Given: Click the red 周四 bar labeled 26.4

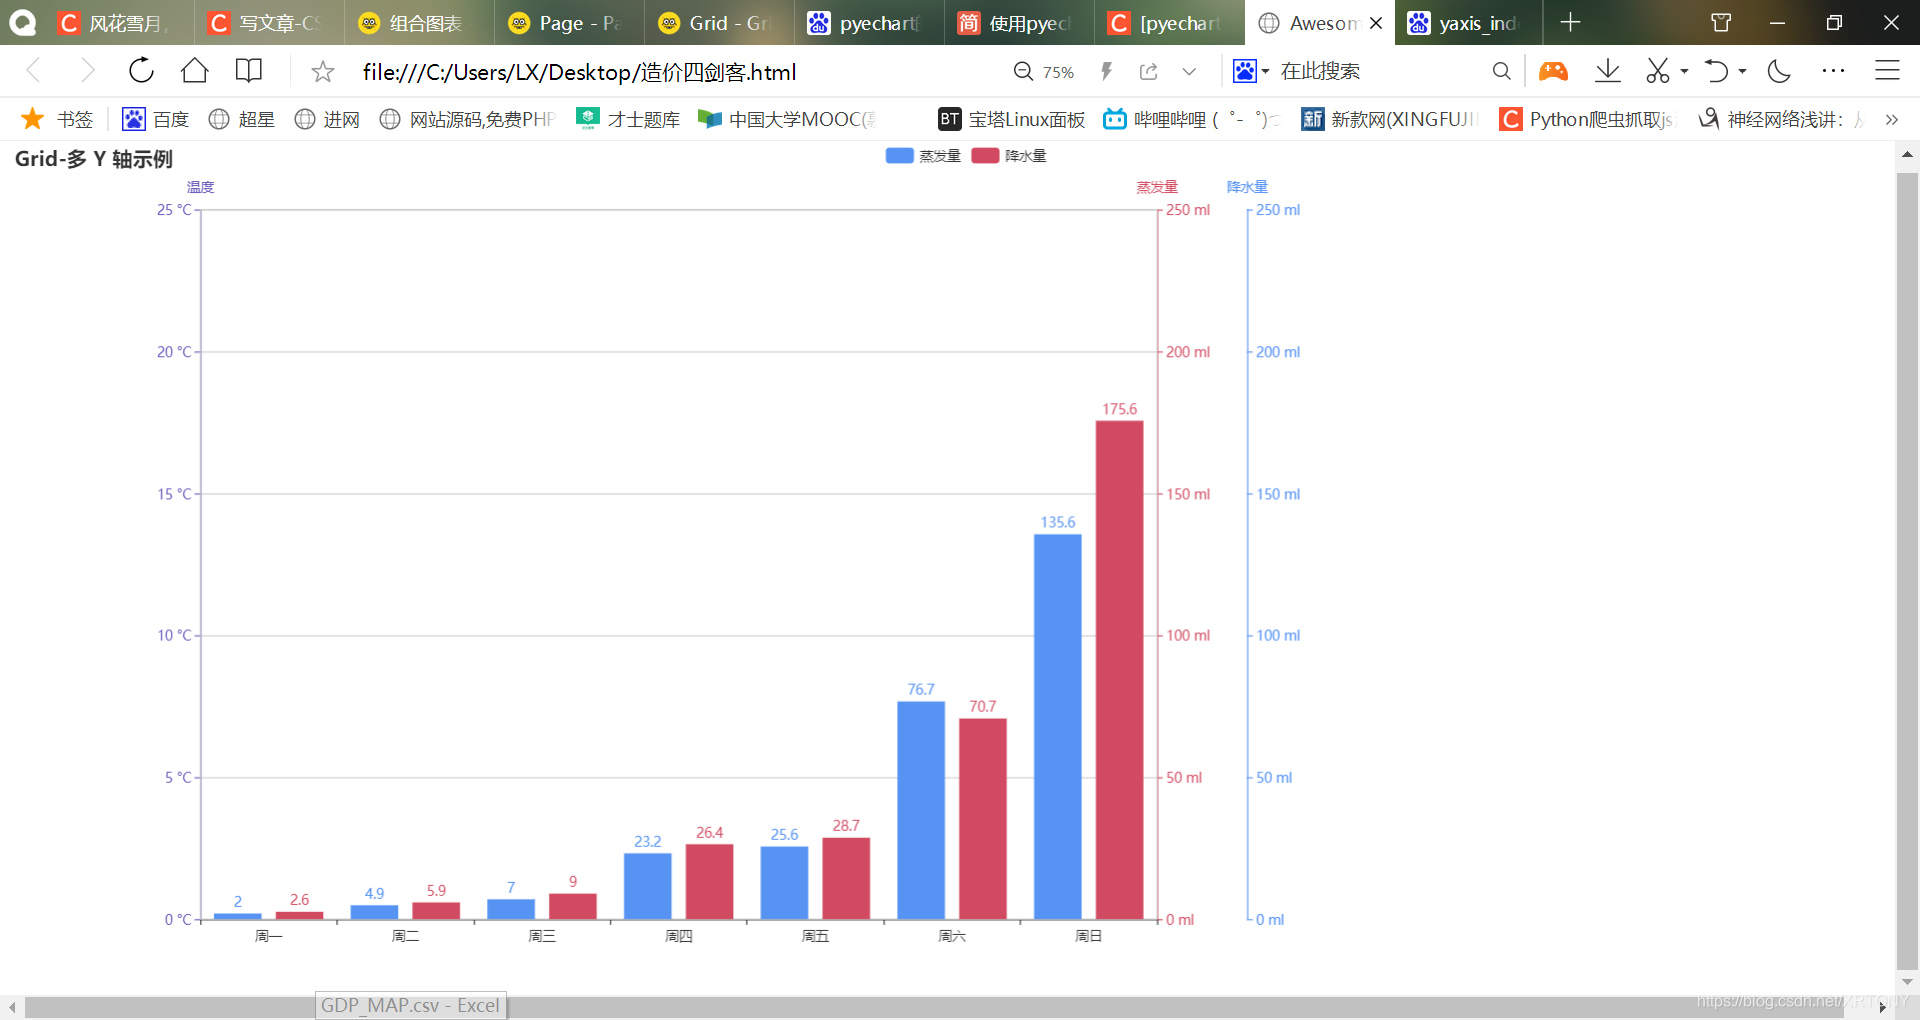Looking at the screenshot, I should 709,882.
